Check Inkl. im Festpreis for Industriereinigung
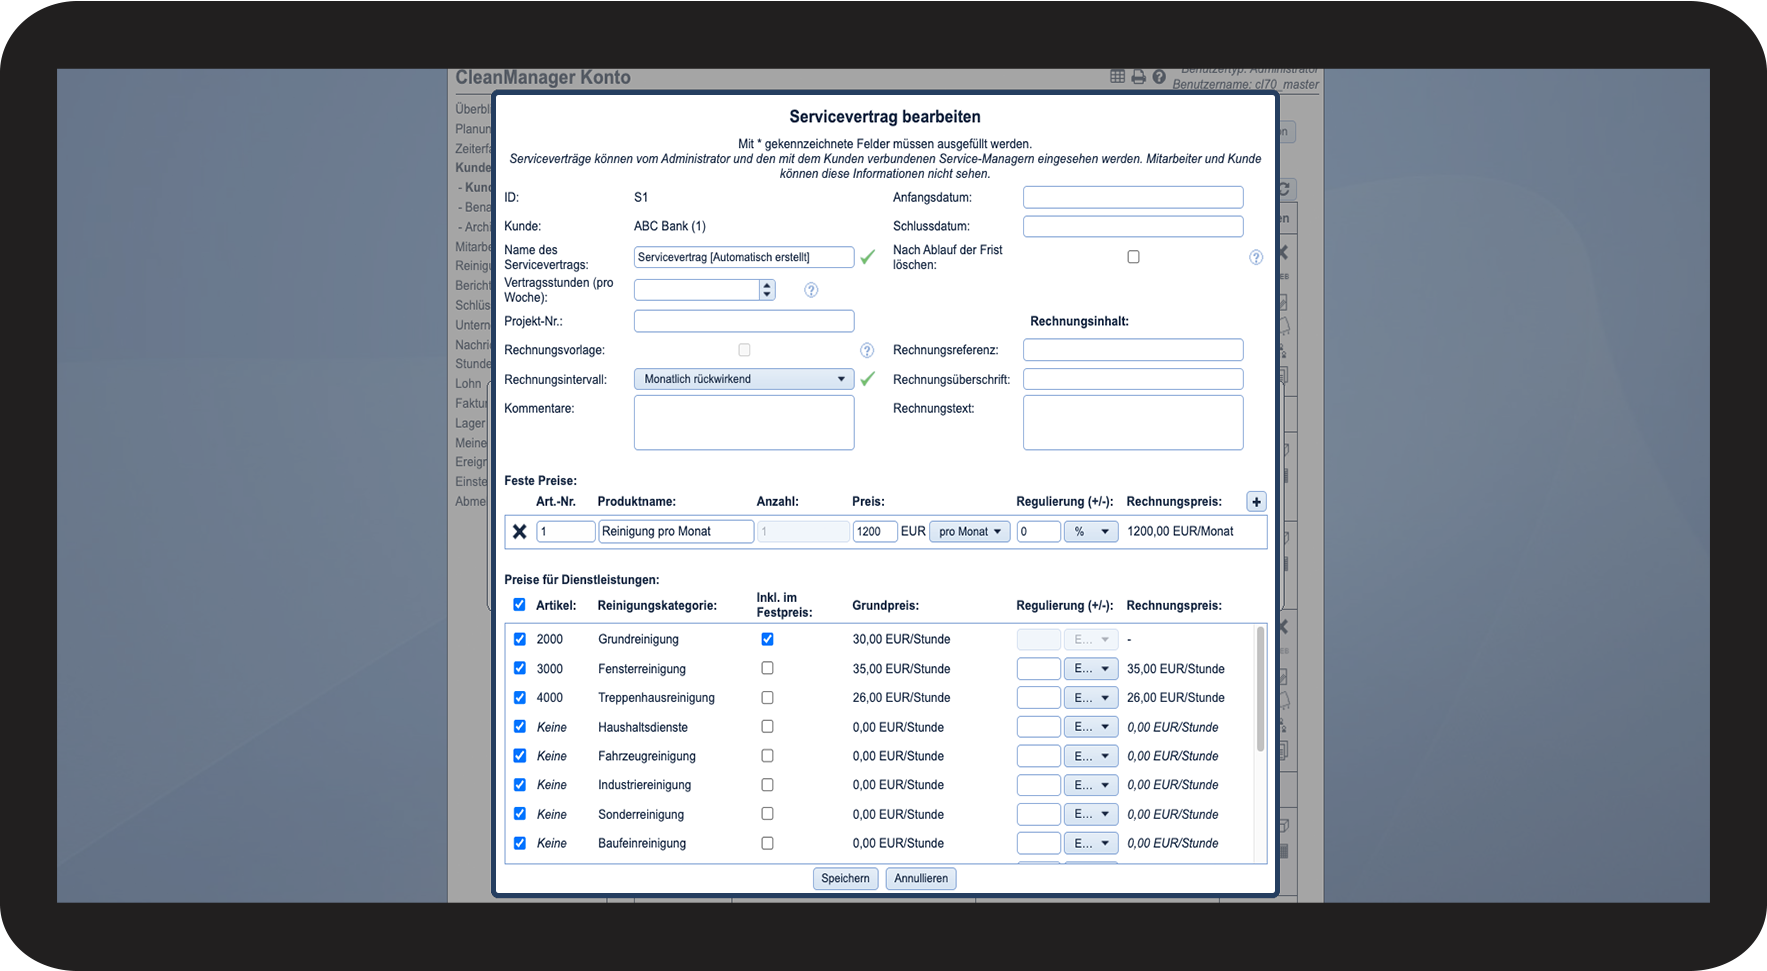The image size is (1767, 971). (767, 785)
